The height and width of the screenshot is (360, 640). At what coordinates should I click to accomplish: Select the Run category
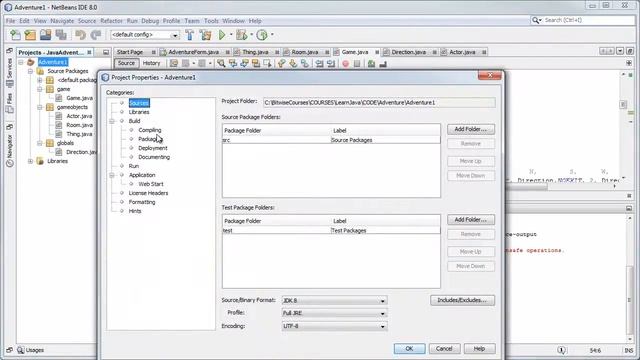tap(134, 166)
